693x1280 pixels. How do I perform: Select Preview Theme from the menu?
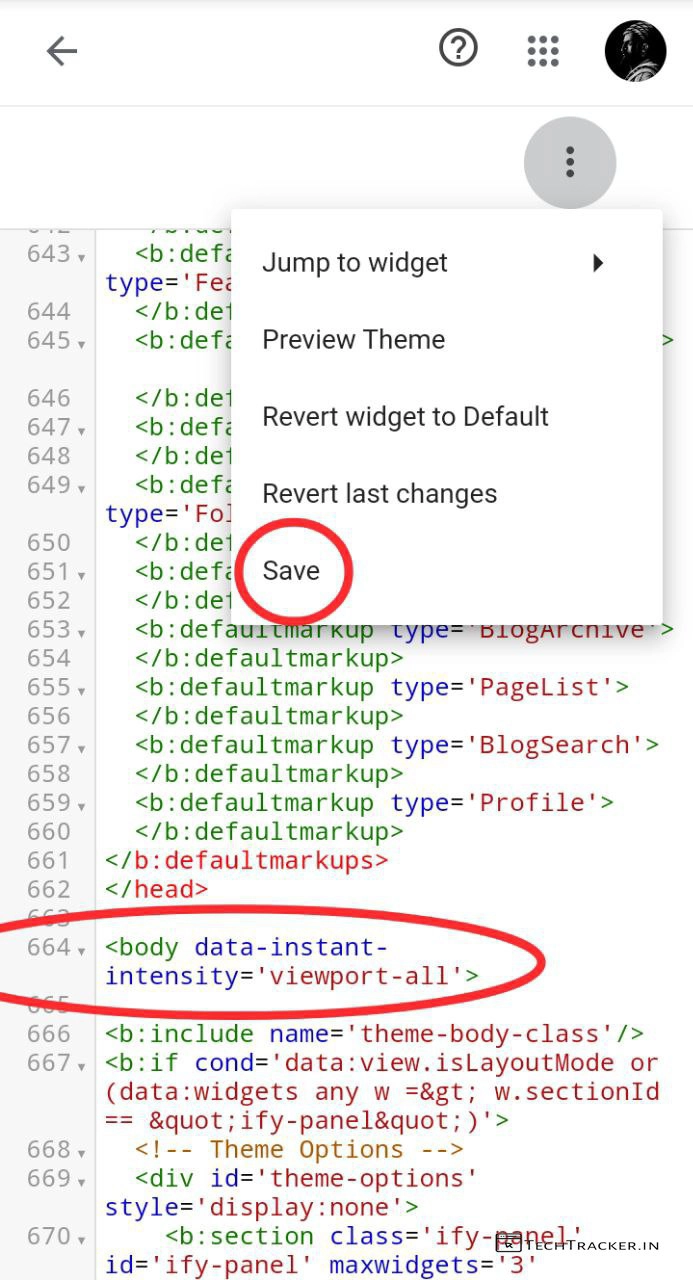353,340
